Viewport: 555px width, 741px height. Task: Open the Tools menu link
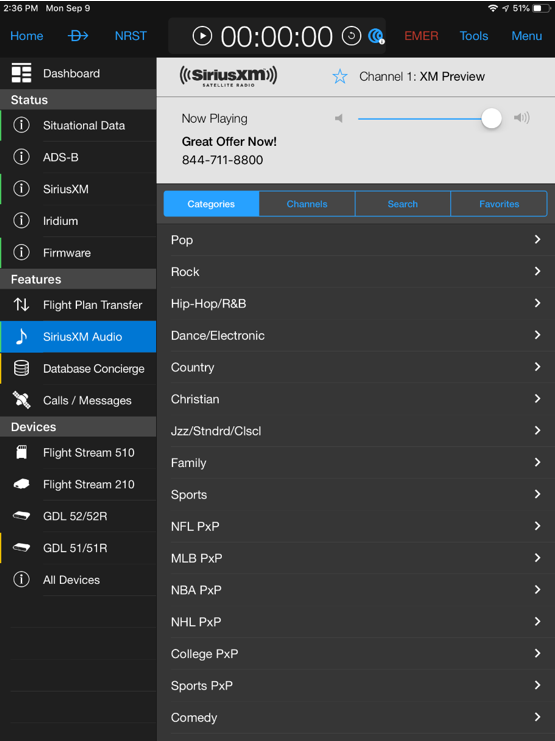pyautogui.click(x=474, y=36)
